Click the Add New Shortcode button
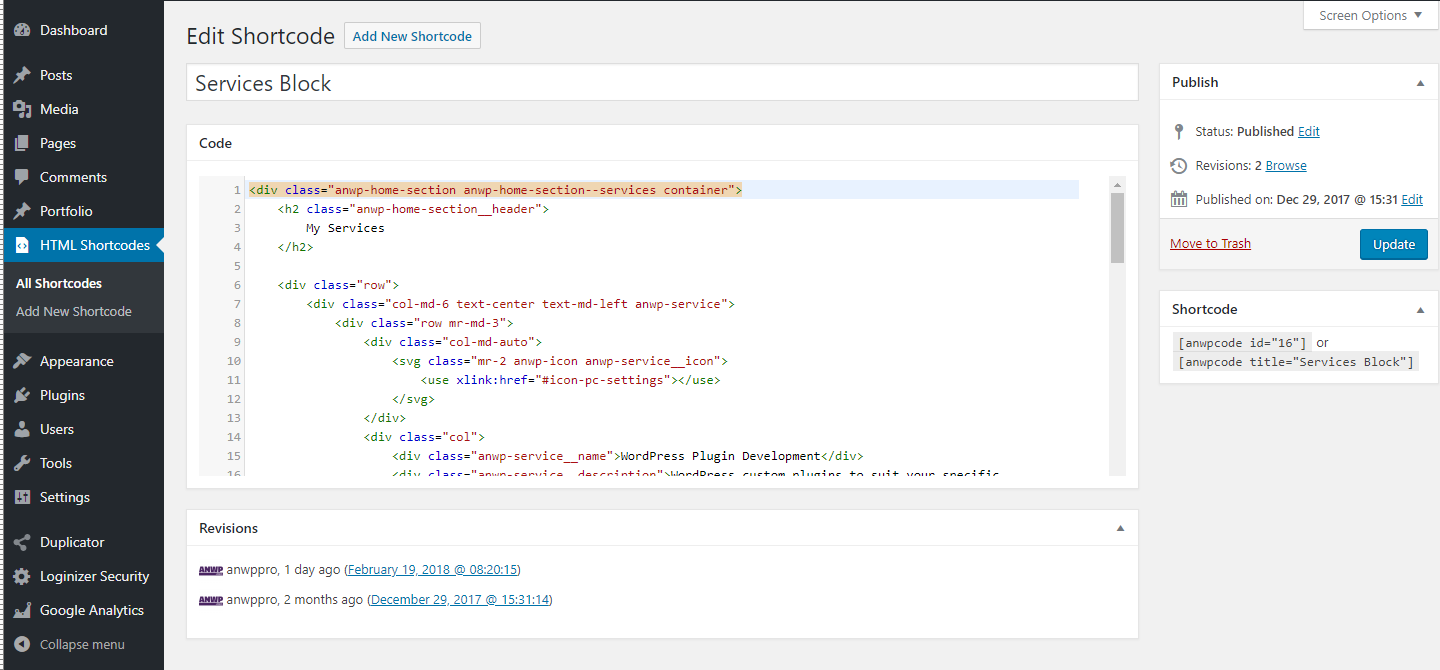 pyautogui.click(x=412, y=36)
